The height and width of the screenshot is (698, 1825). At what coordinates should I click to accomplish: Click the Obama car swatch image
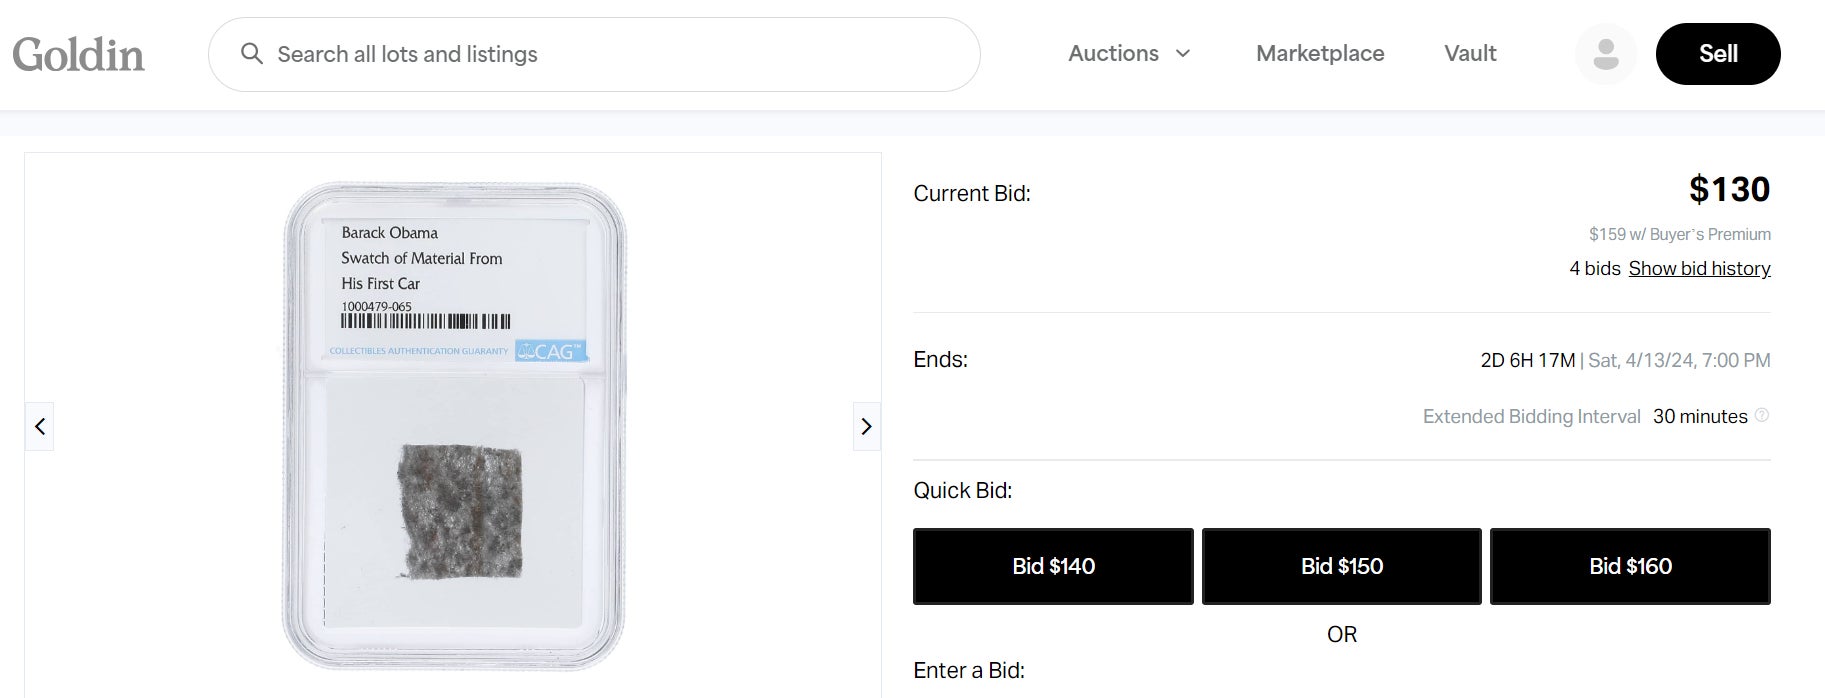(x=460, y=510)
